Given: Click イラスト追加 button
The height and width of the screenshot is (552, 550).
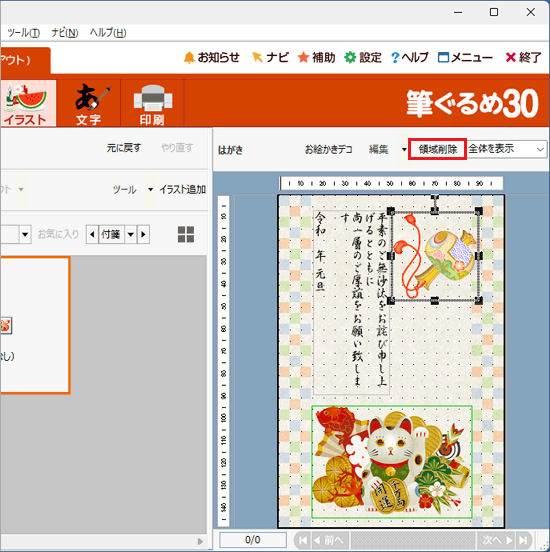Looking at the screenshot, I should (182, 190).
